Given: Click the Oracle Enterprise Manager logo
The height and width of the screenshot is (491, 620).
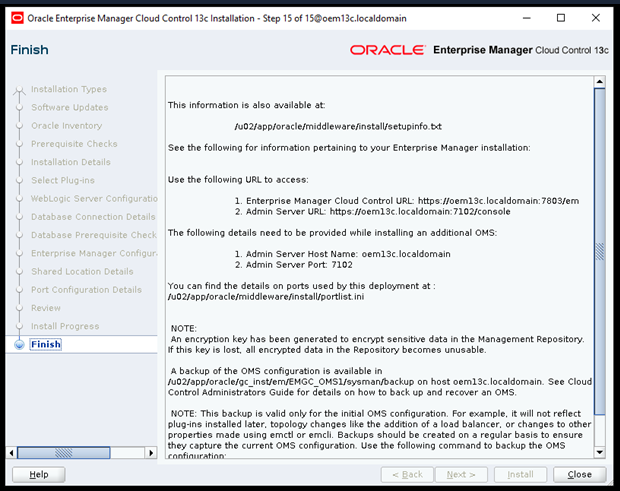Looking at the screenshot, I should 479,50.
